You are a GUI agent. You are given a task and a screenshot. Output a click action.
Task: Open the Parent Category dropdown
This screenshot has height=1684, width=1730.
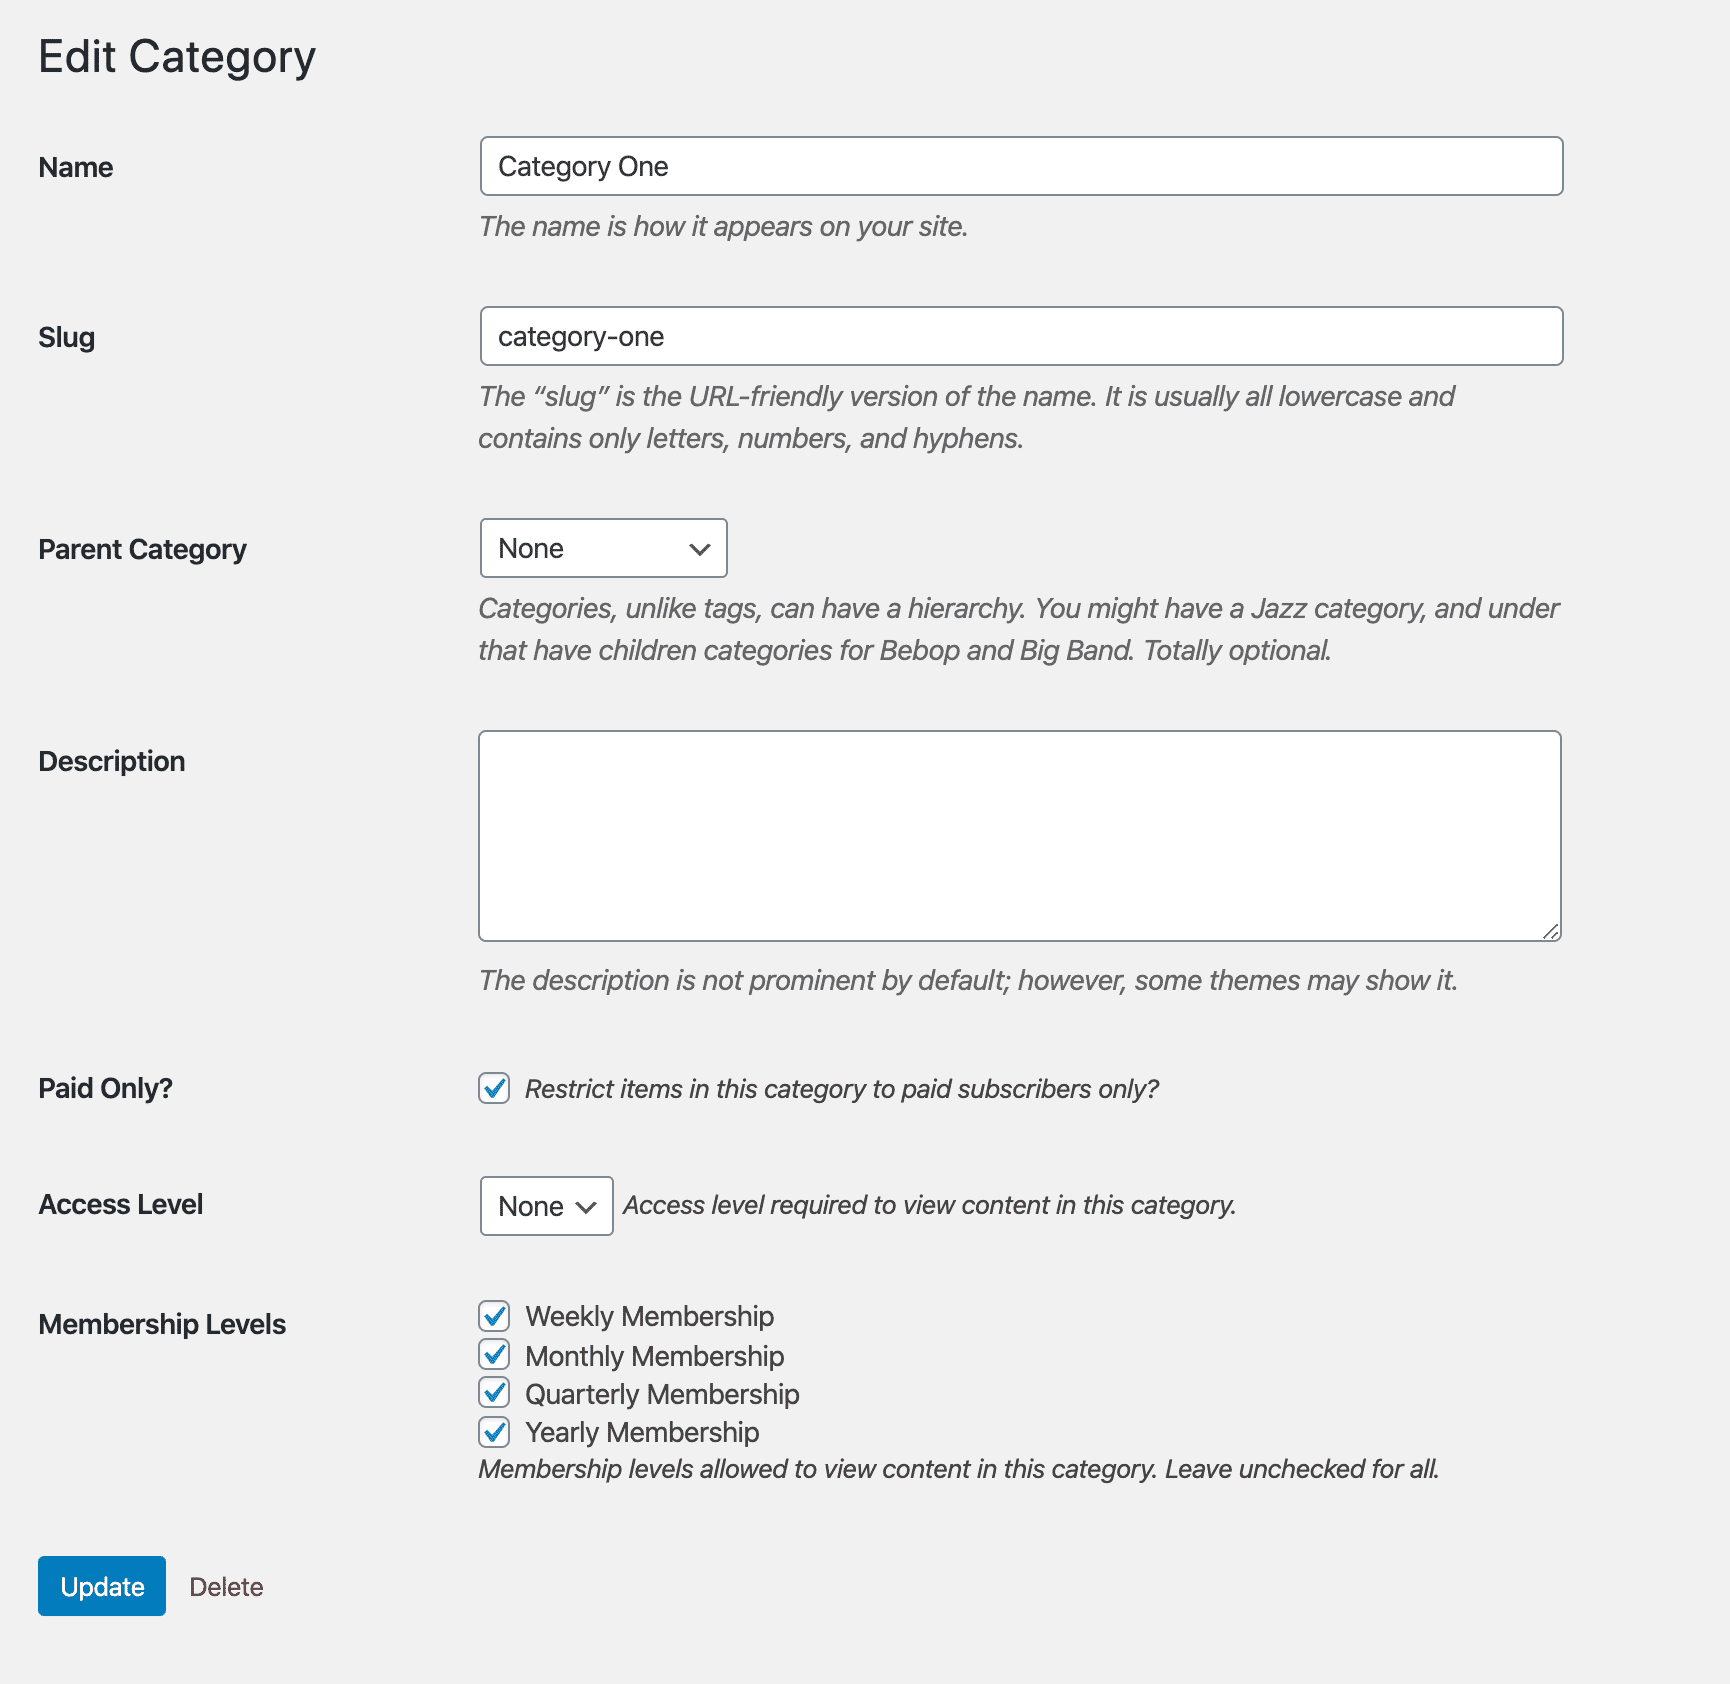[602, 548]
